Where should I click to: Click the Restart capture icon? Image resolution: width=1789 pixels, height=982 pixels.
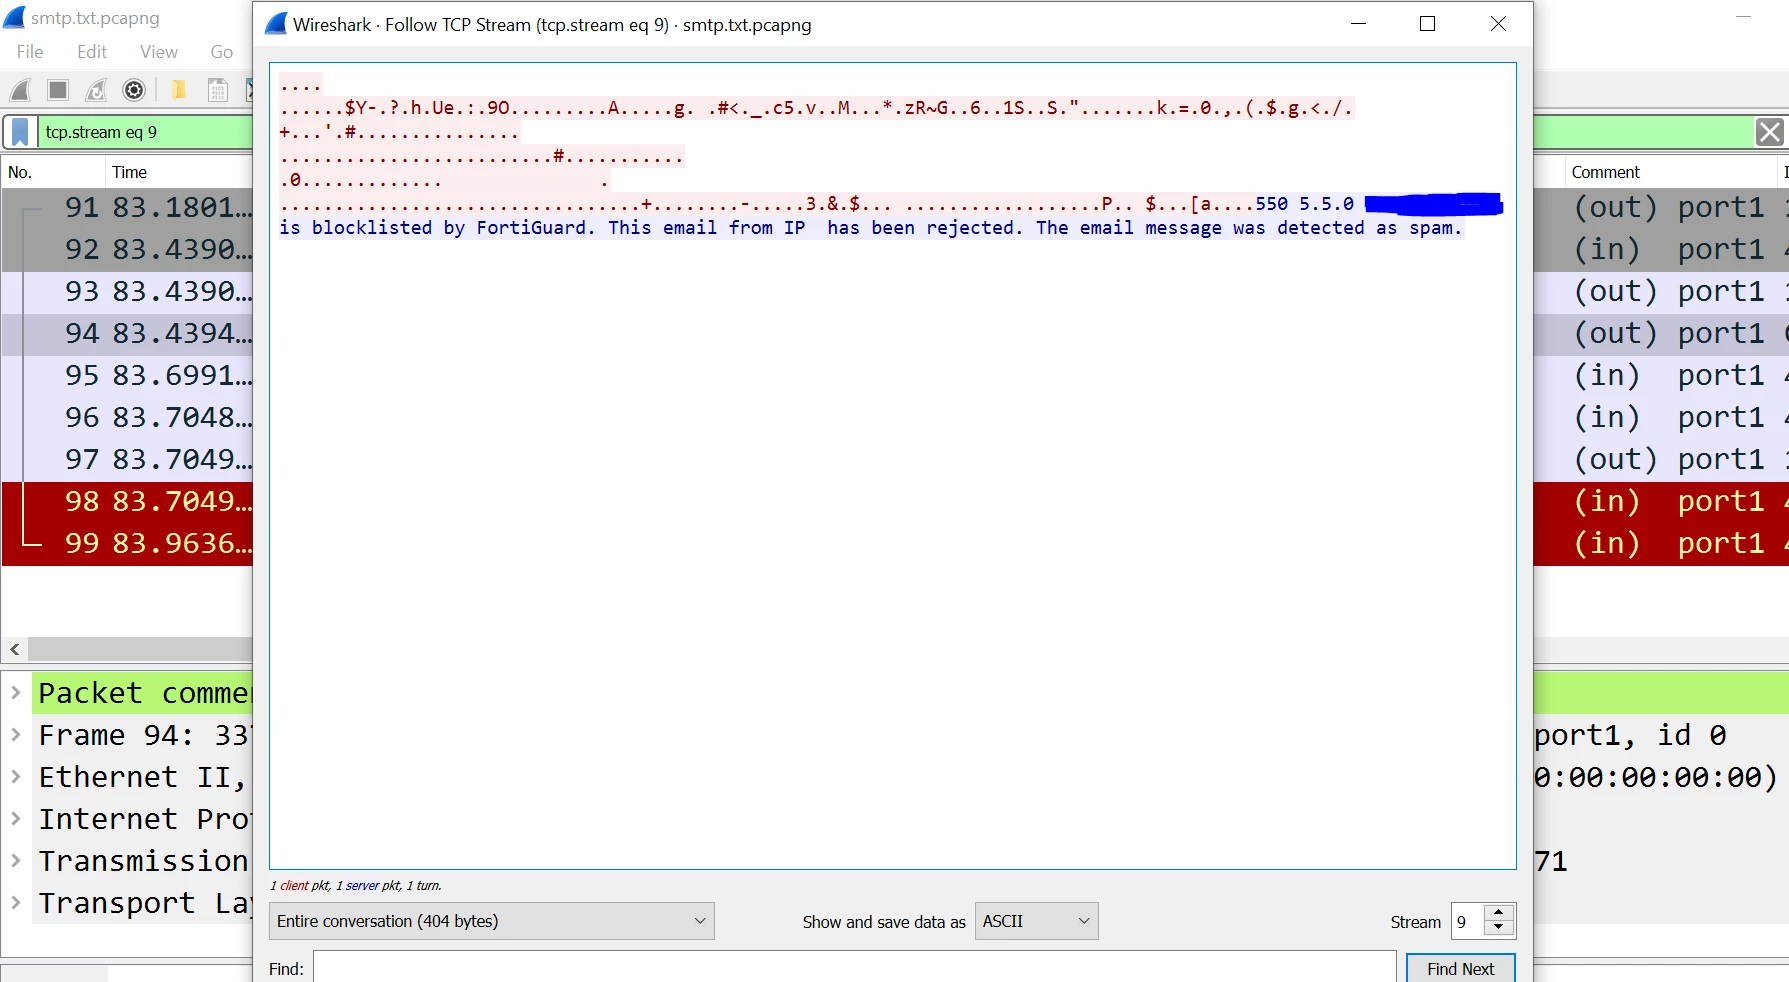96,90
